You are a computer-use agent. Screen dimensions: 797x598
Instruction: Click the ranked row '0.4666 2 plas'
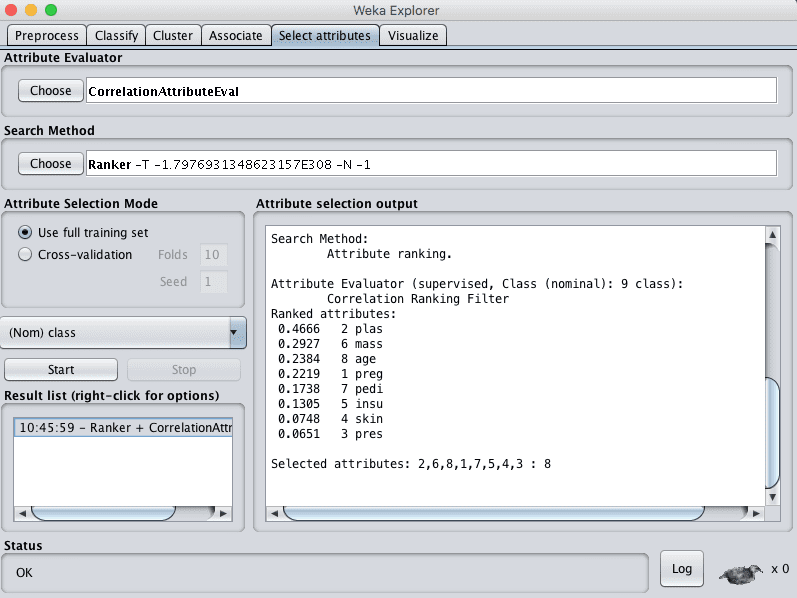tap(330, 329)
